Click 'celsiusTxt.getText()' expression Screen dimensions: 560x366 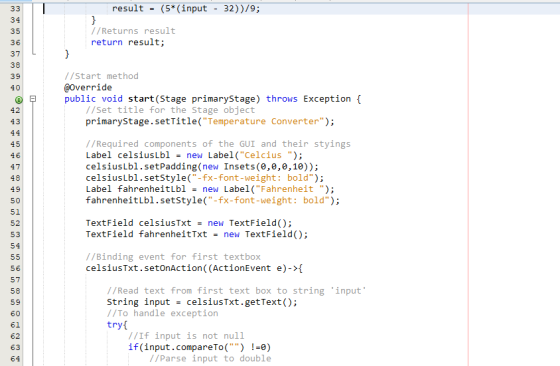(x=239, y=302)
